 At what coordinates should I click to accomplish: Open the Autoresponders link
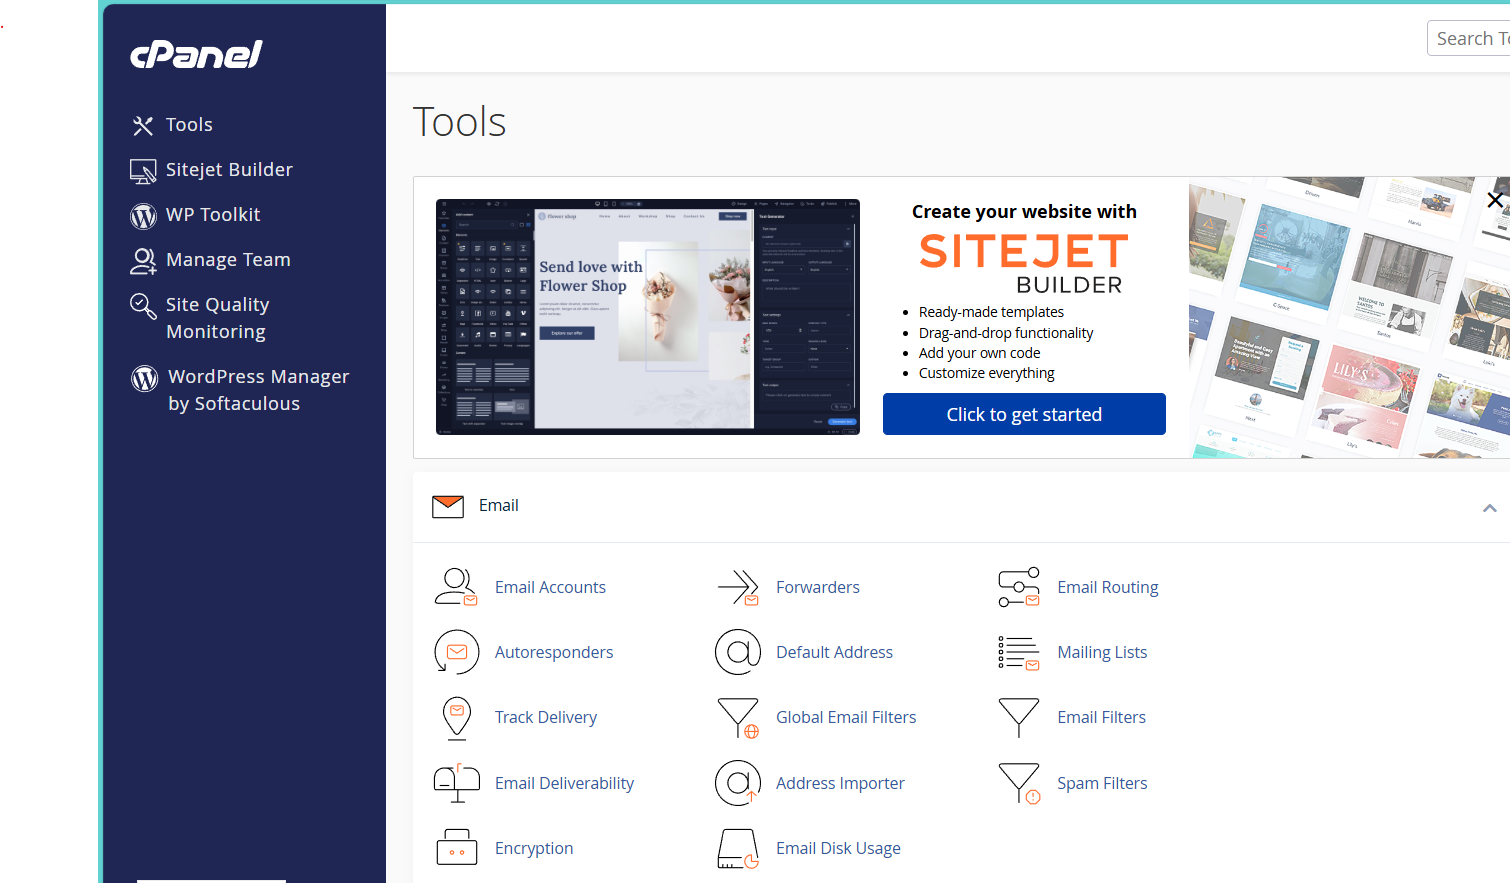[x=554, y=652]
